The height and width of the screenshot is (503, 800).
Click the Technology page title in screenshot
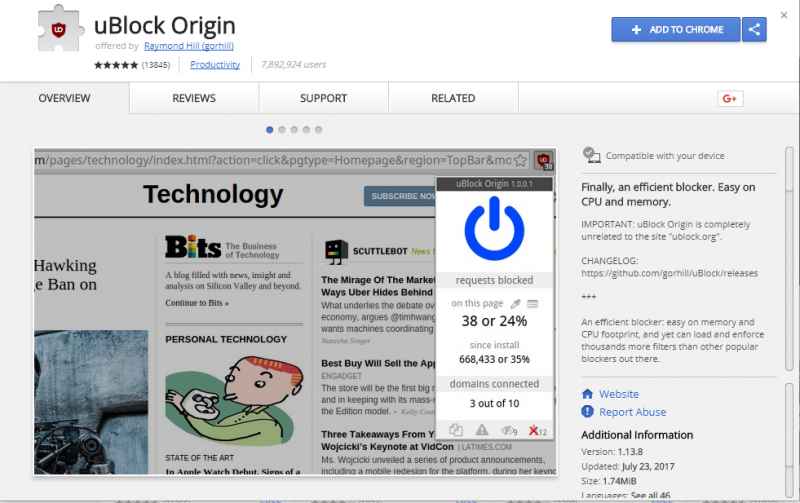tap(213, 194)
